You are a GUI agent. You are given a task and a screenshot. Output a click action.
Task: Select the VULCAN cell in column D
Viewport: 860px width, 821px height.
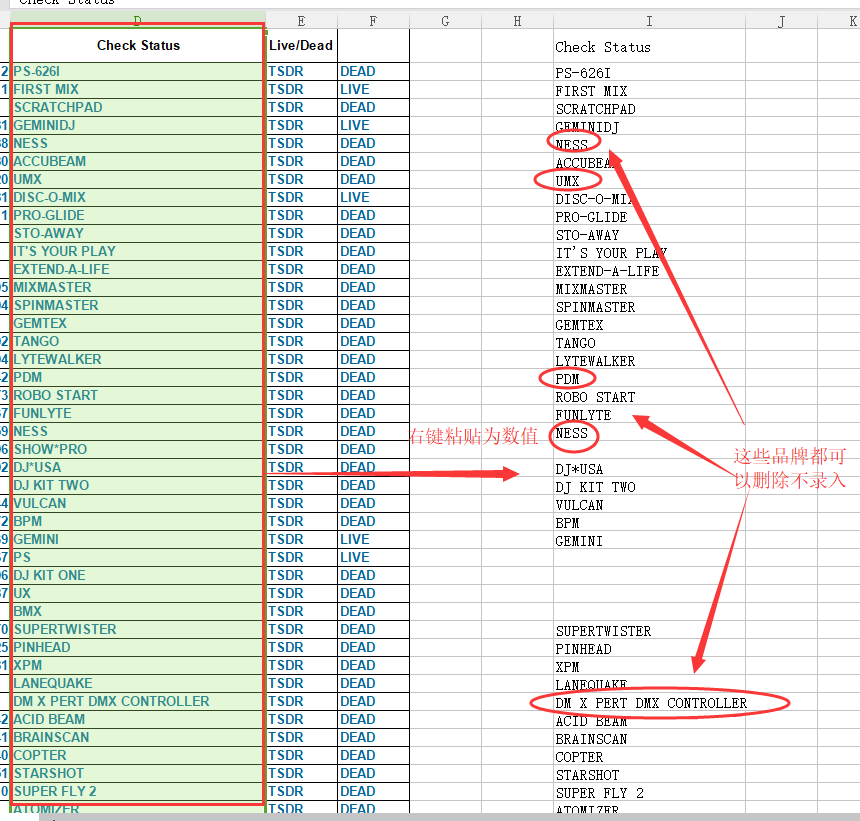click(x=138, y=503)
